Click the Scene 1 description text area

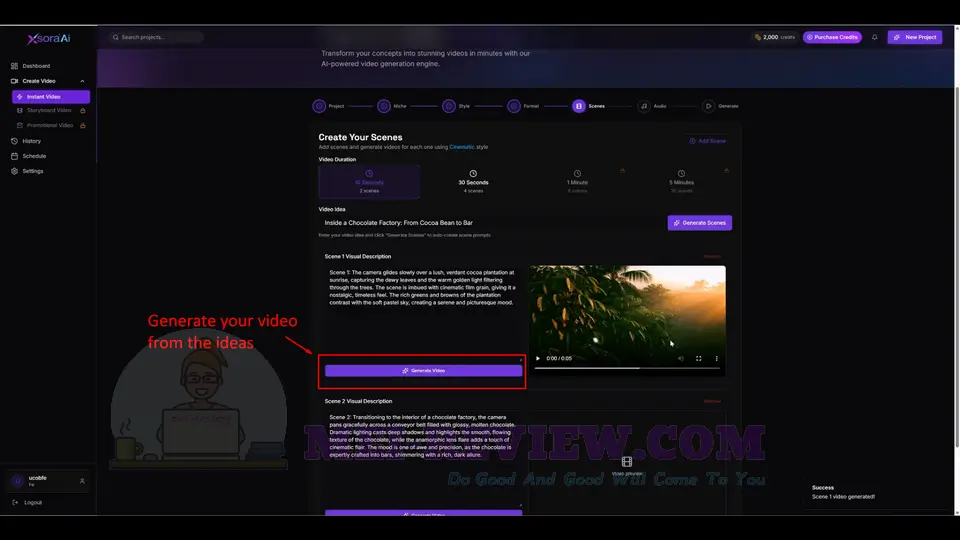(423, 312)
